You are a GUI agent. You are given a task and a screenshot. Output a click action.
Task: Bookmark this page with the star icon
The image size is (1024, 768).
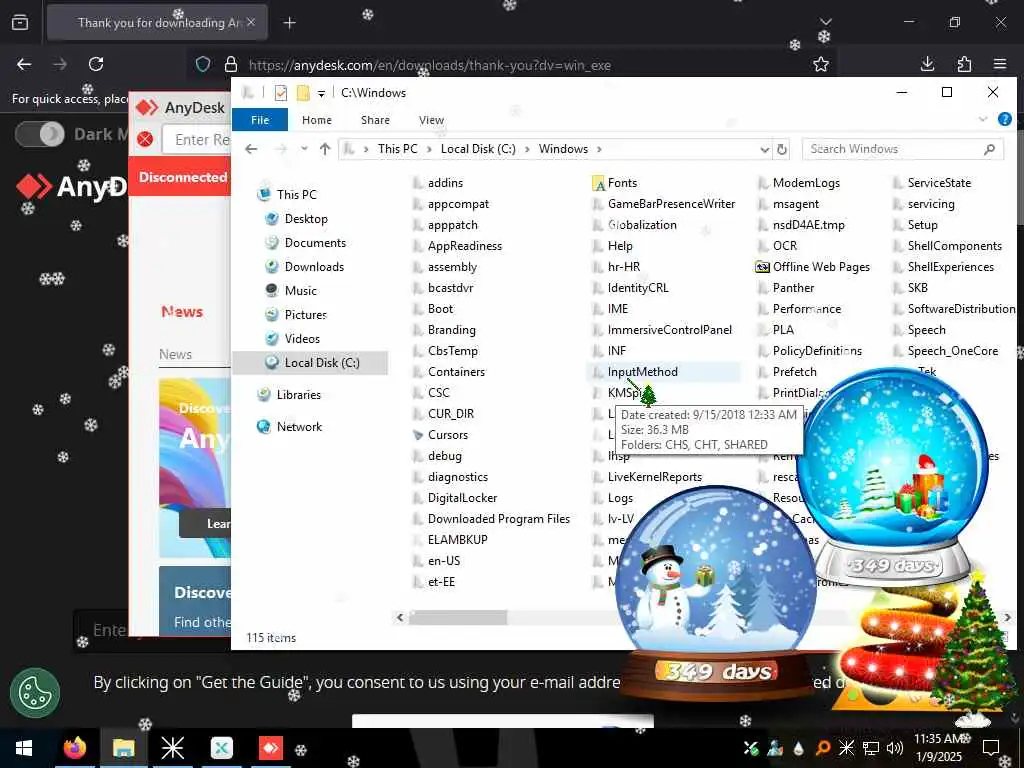click(821, 64)
